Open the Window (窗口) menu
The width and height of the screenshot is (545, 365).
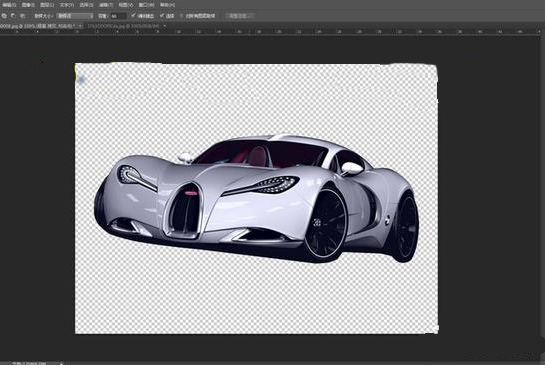145,5
